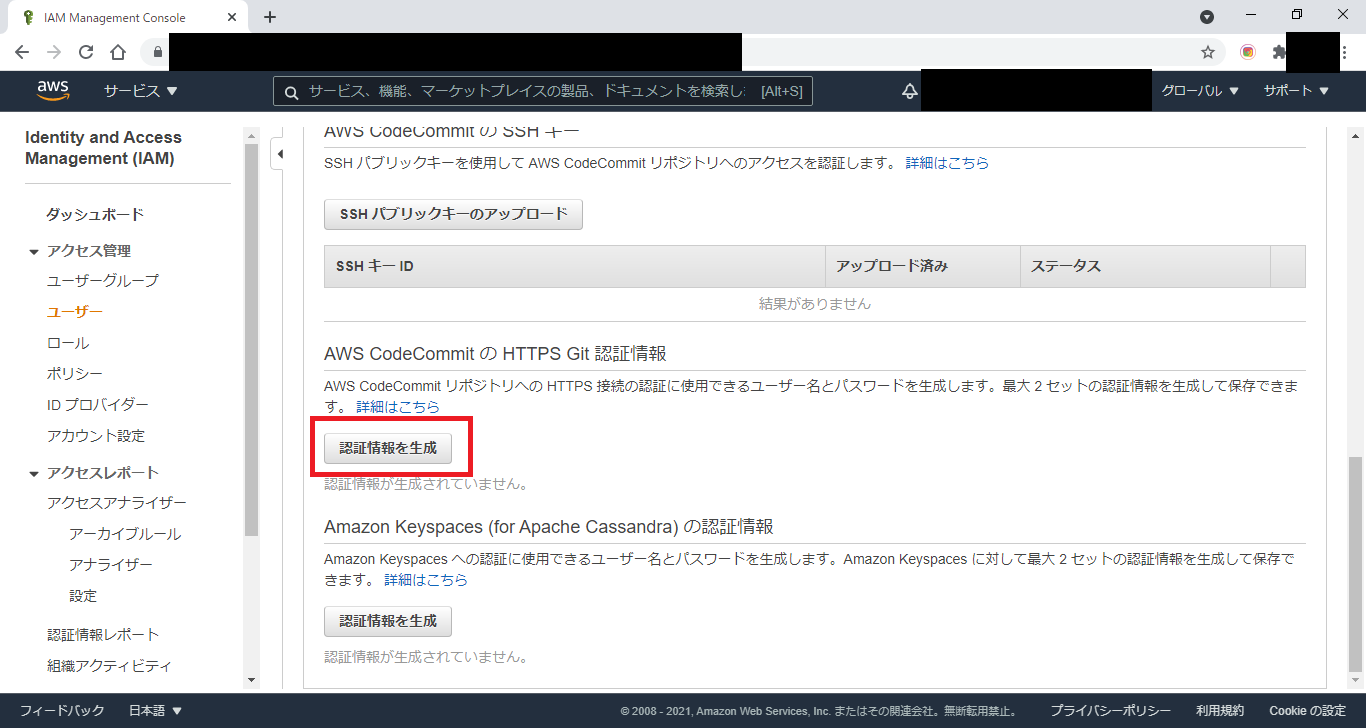Click the search magnifier icon in the AWS search bar
This screenshot has height=728, width=1366.
291,91
